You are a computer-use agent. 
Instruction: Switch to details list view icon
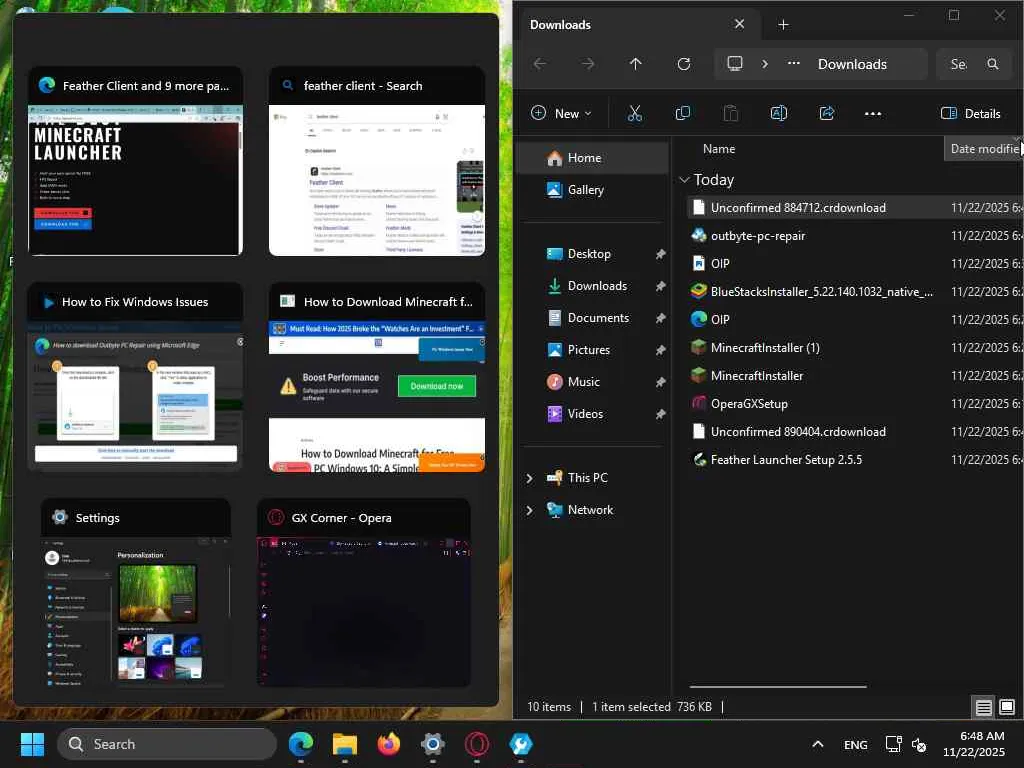point(983,707)
